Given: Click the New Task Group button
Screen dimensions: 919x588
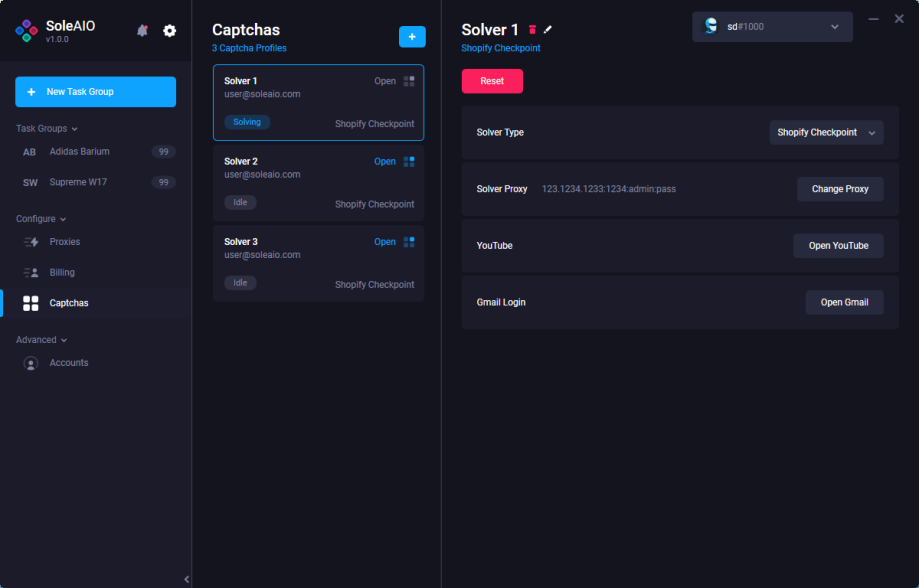Looking at the screenshot, I should (96, 91).
